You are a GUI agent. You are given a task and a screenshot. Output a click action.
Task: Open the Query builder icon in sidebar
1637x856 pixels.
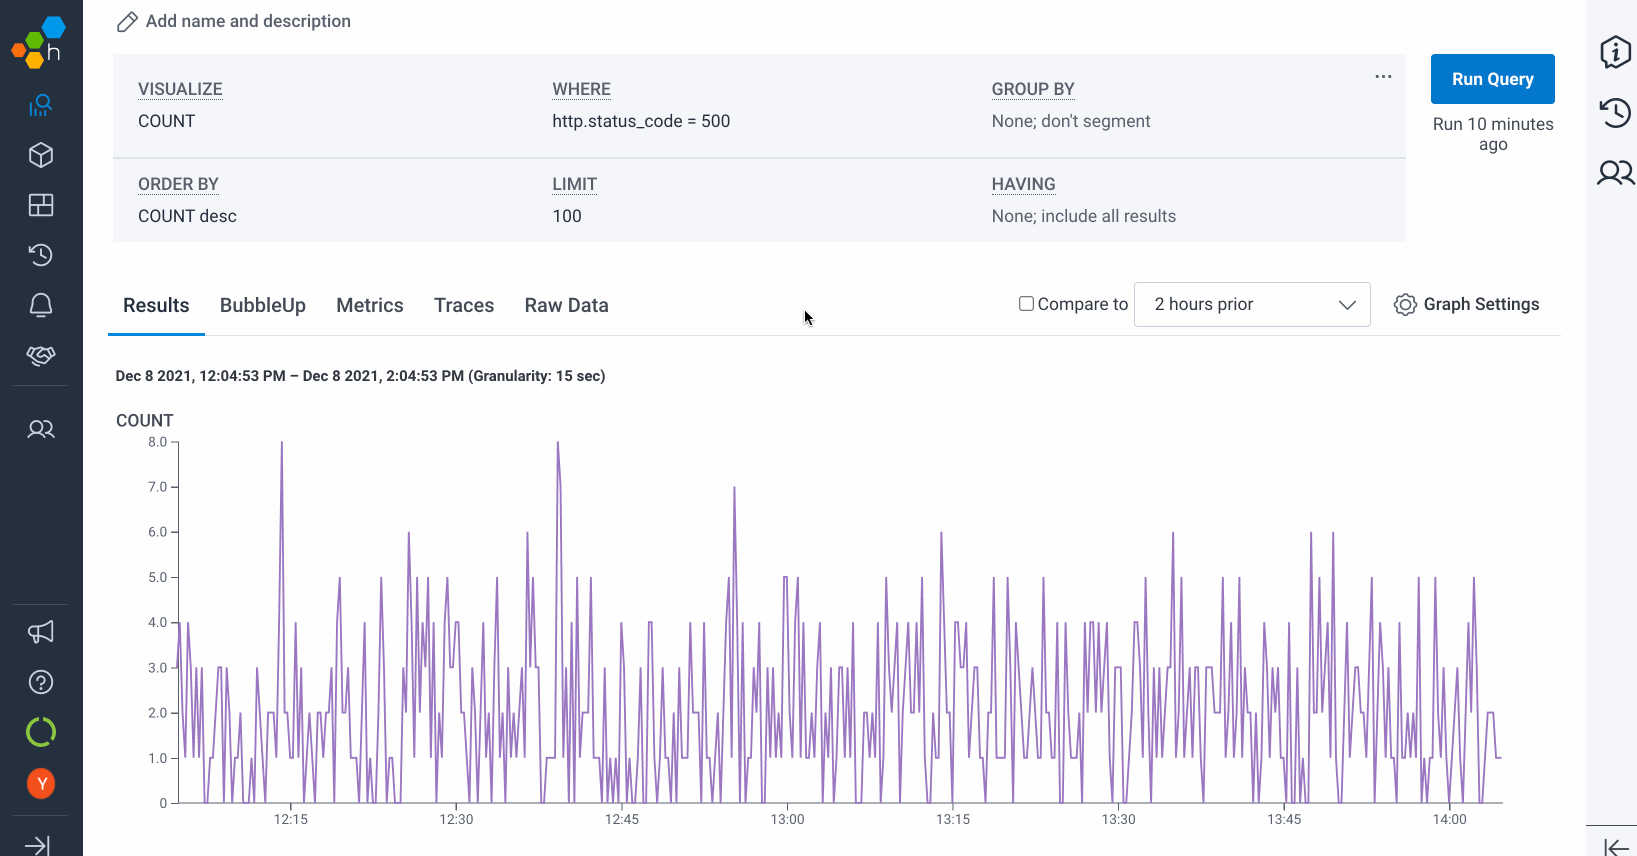click(41, 105)
